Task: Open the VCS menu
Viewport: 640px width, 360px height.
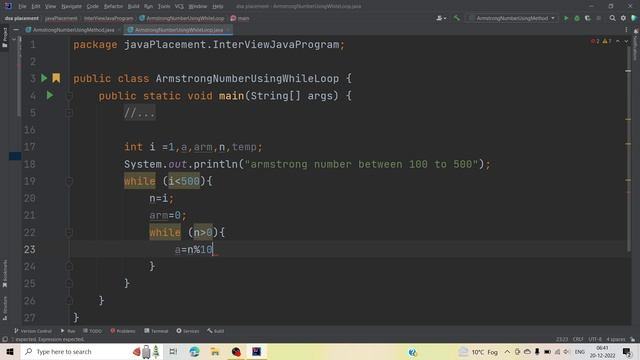Action: 179,6
